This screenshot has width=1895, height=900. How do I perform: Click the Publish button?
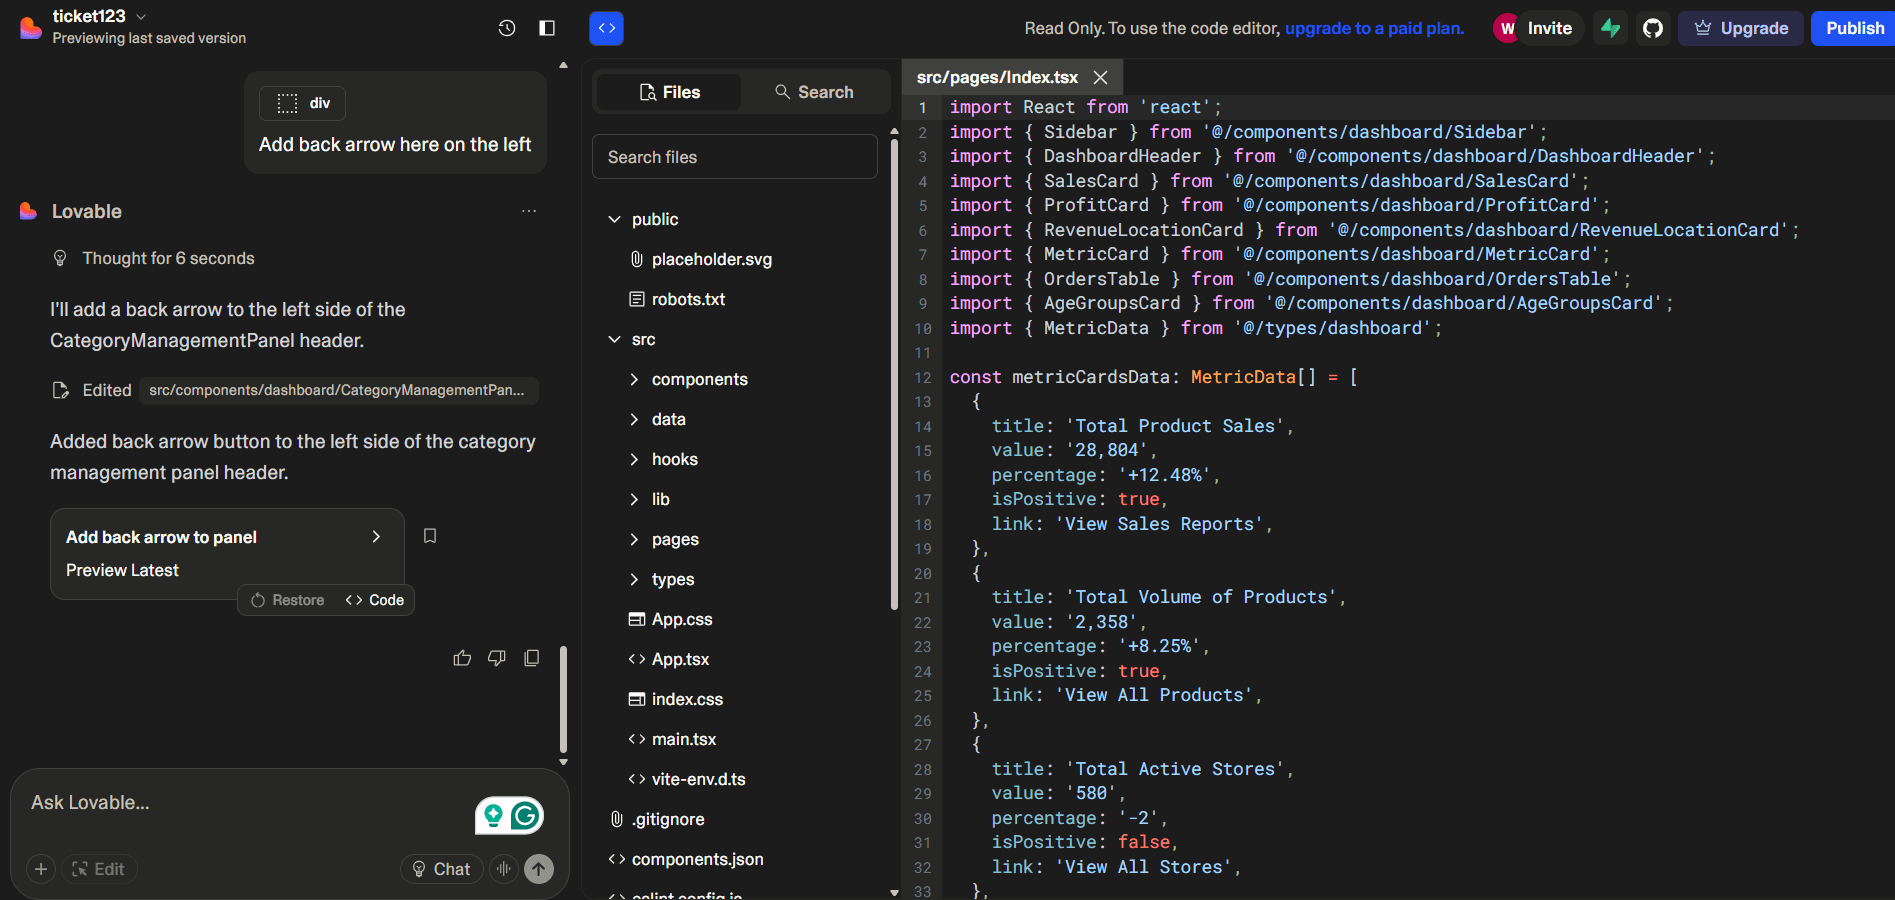coord(1853,28)
